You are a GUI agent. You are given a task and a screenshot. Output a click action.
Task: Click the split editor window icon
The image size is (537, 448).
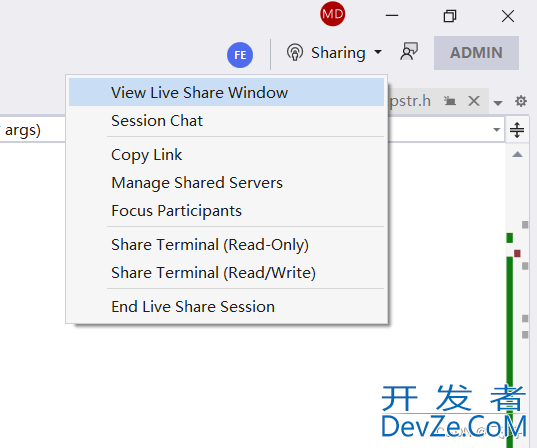pos(517,130)
